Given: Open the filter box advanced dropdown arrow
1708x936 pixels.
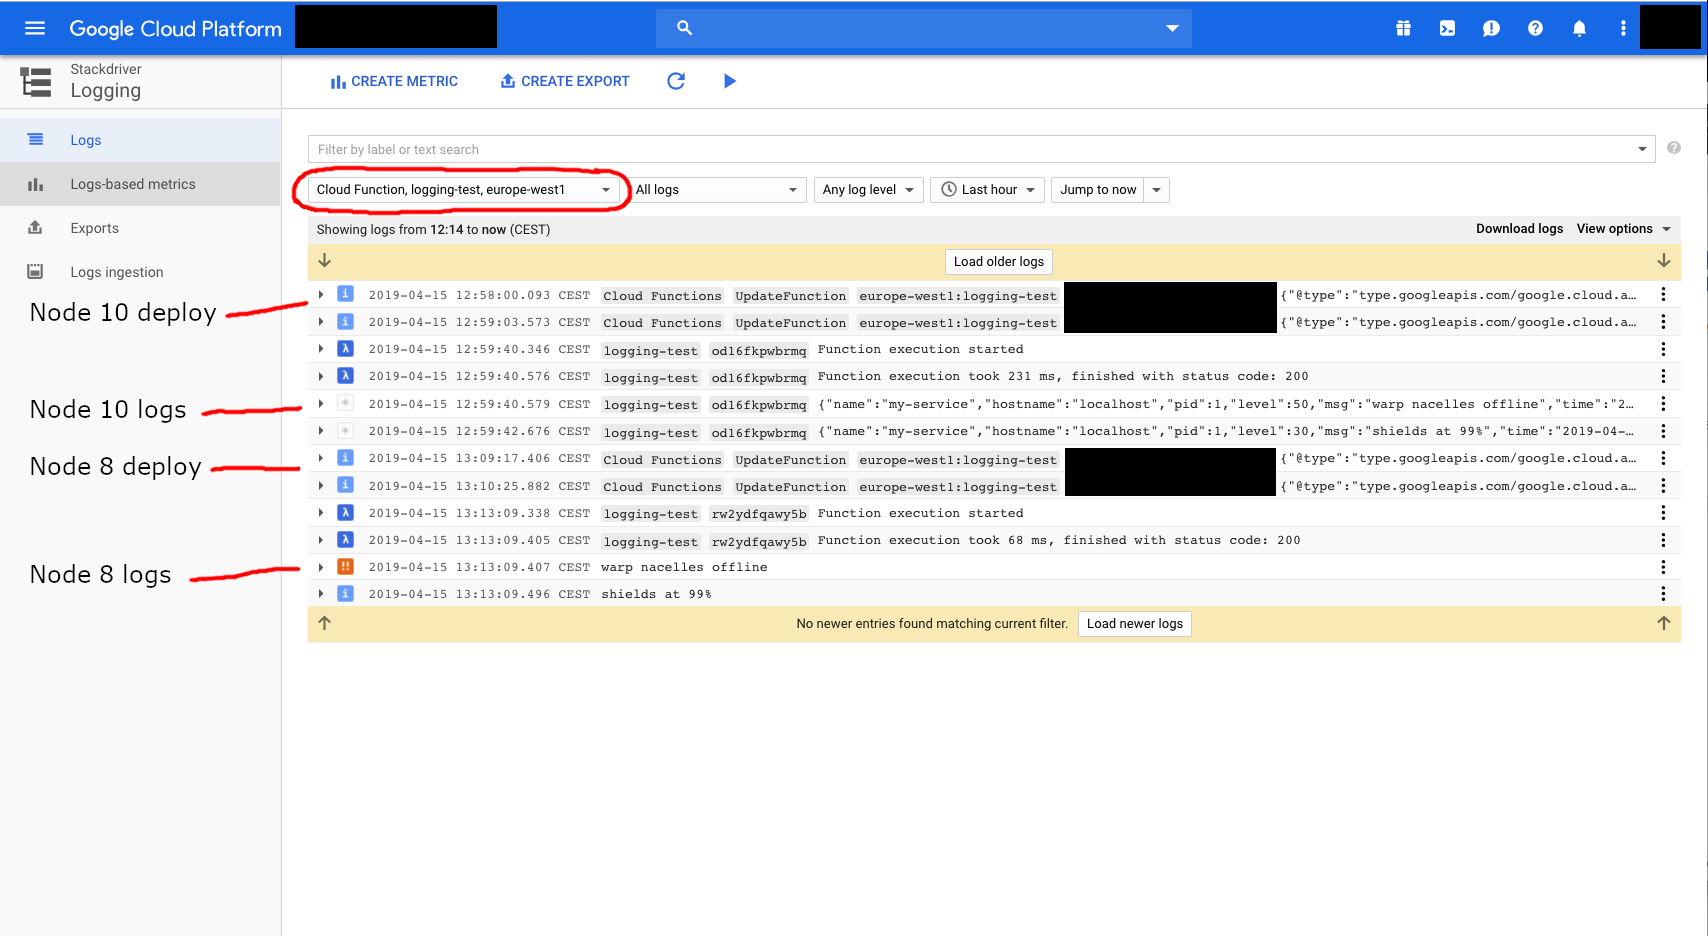Looking at the screenshot, I should tap(1642, 149).
